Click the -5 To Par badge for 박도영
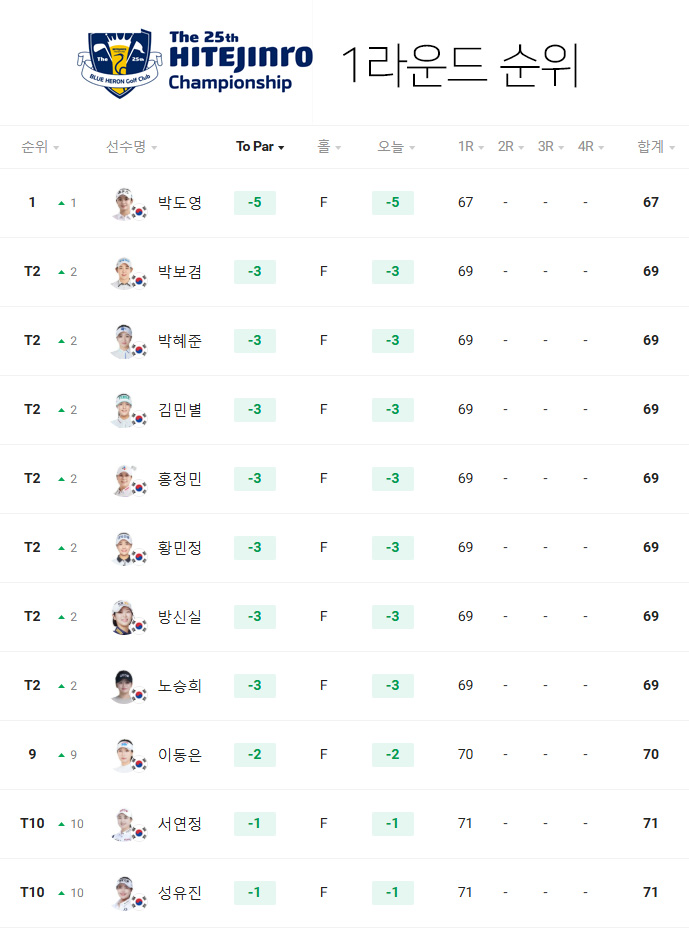This screenshot has height=932, width=689. (x=255, y=203)
